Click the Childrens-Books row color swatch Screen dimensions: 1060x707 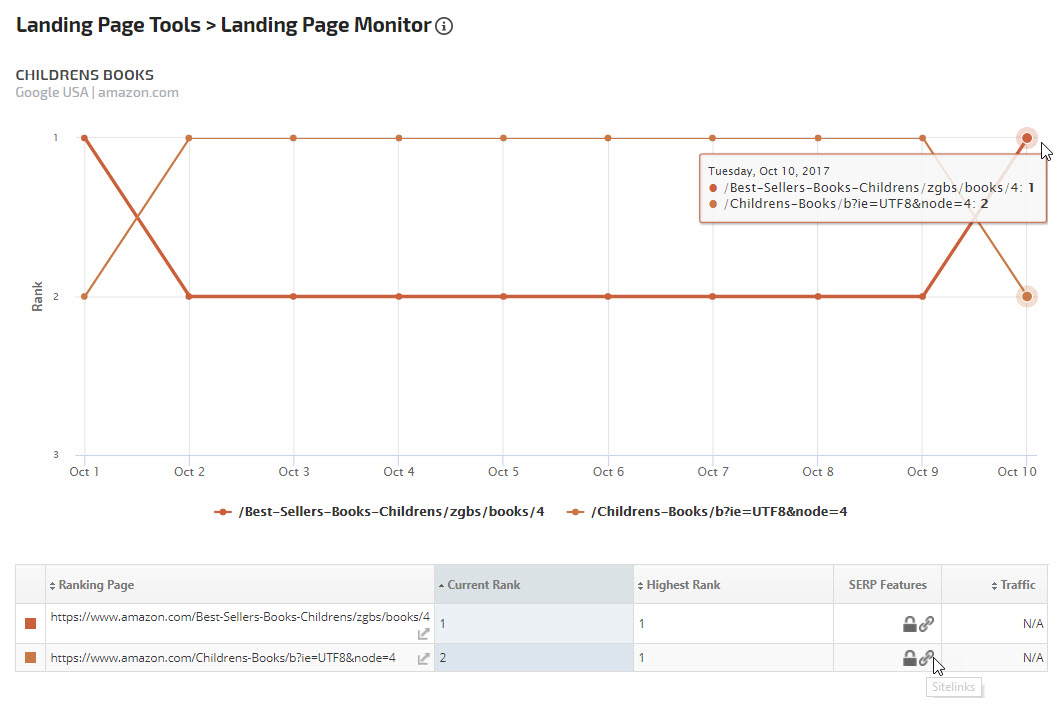click(30, 658)
